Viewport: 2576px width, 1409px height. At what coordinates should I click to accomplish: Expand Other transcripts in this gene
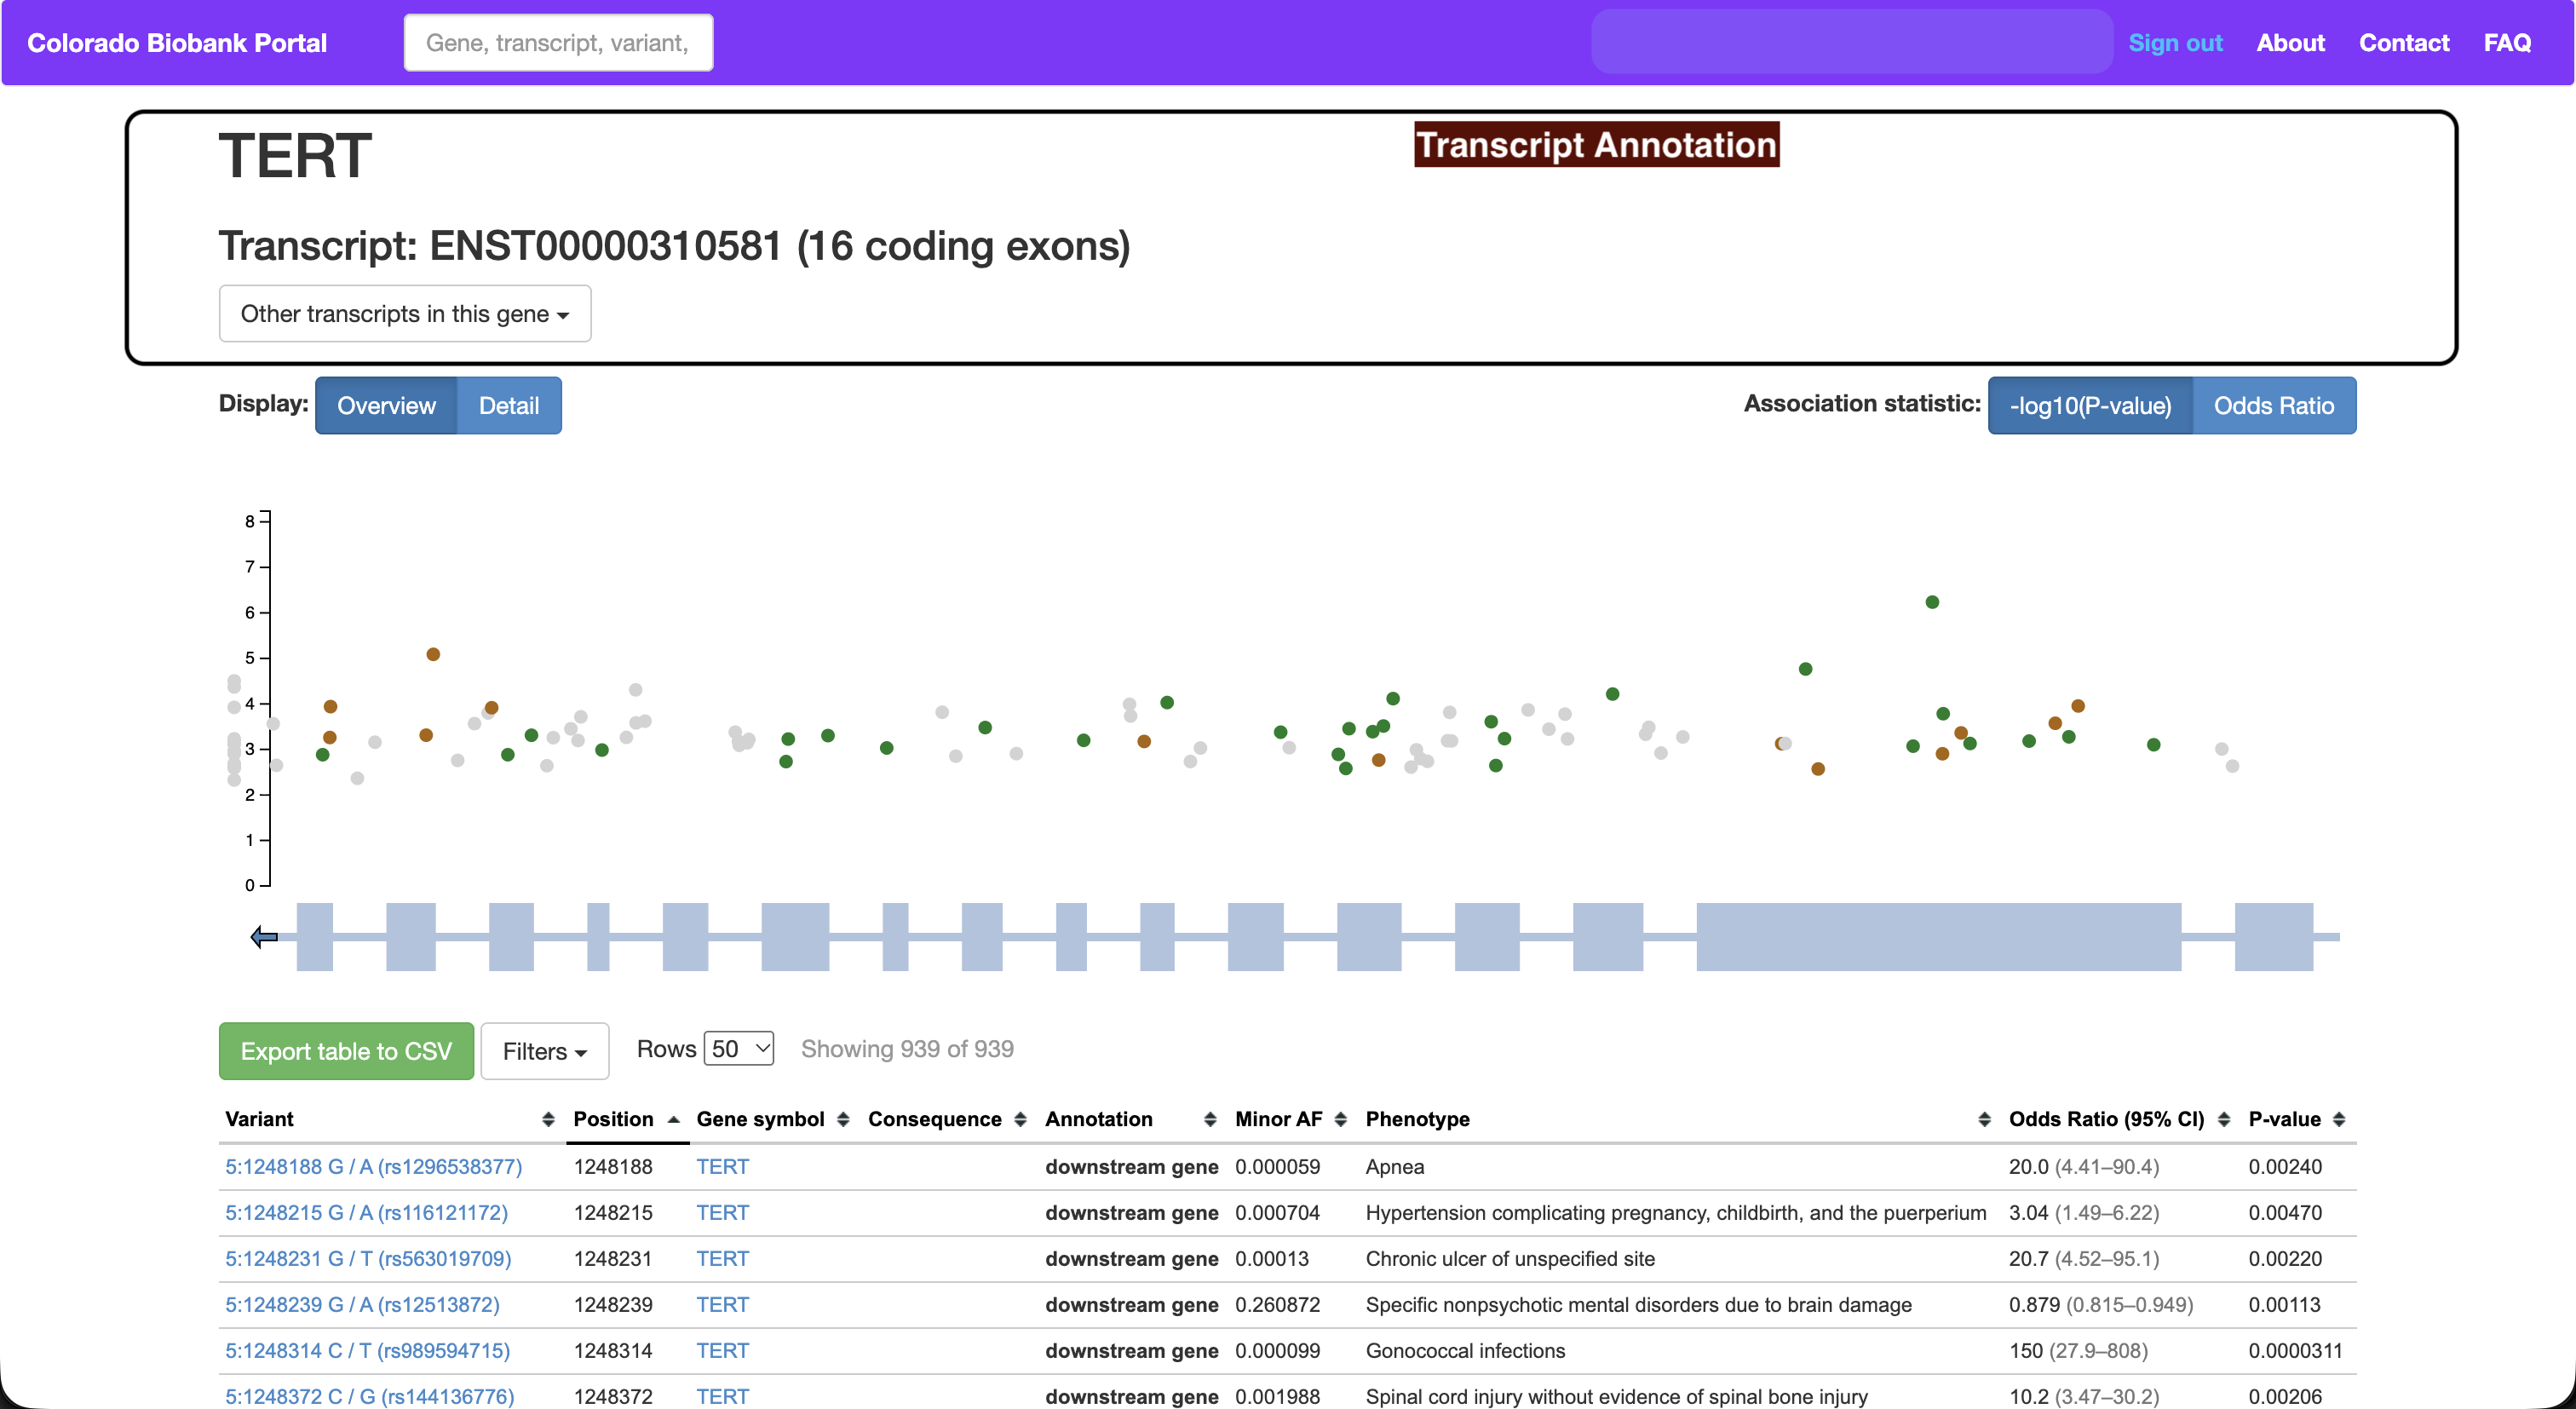(x=405, y=314)
